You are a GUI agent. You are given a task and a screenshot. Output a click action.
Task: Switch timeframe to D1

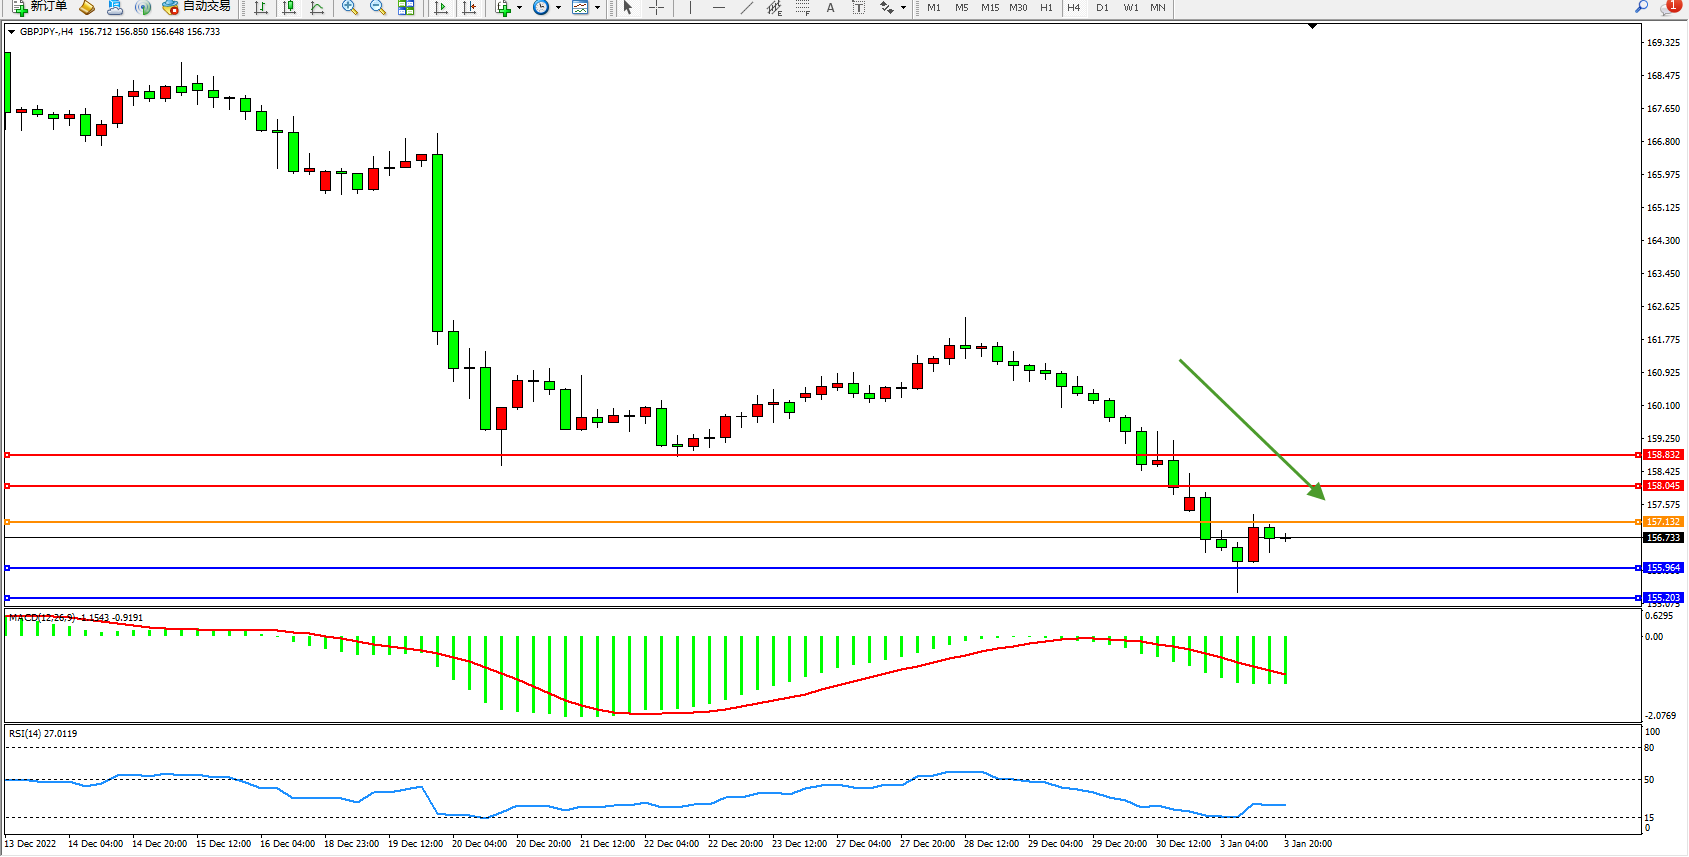point(1102,8)
